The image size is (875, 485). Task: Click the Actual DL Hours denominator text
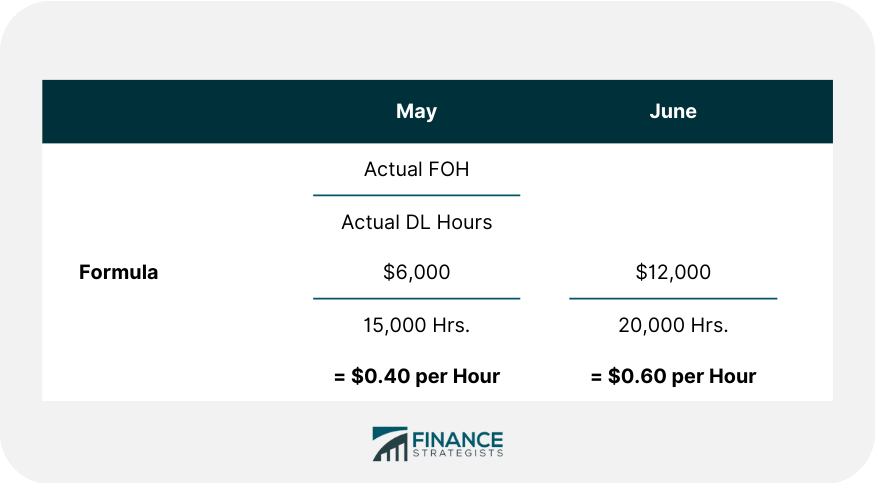tap(416, 222)
